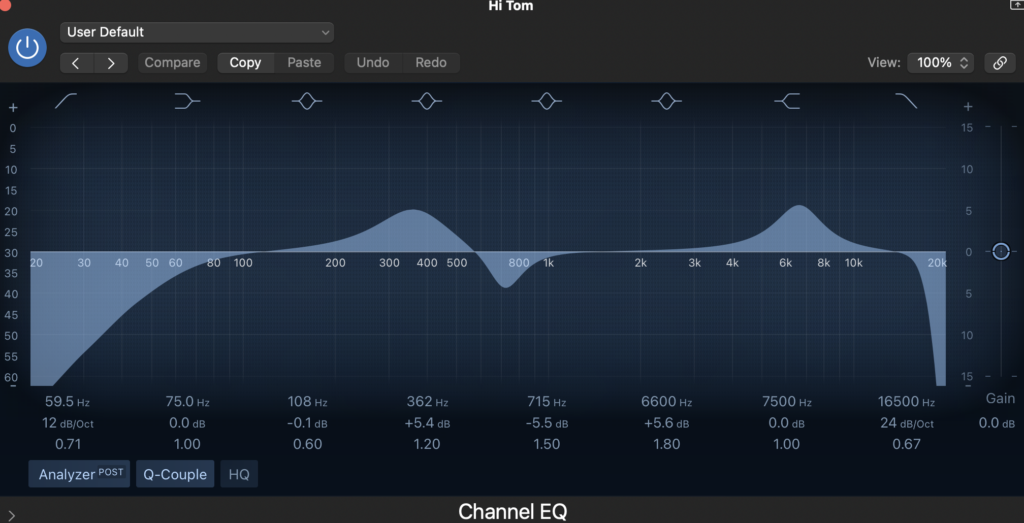Viewport: 1024px width, 523px height.
Task: Disable the low-pass filter band icon
Action: point(906,101)
